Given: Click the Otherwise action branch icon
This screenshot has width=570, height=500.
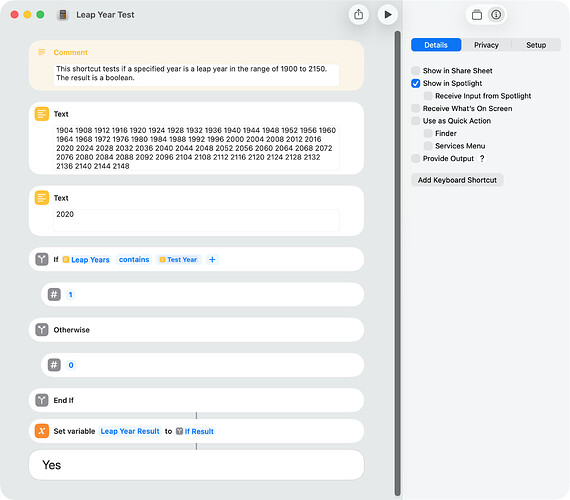Looking at the screenshot, I should pyautogui.click(x=42, y=330).
